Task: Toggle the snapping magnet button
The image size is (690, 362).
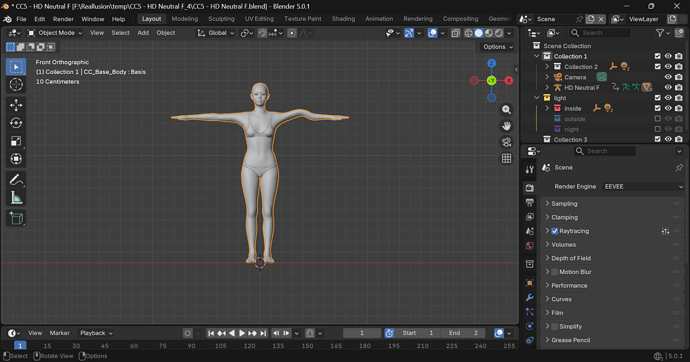Action: tap(262, 33)
